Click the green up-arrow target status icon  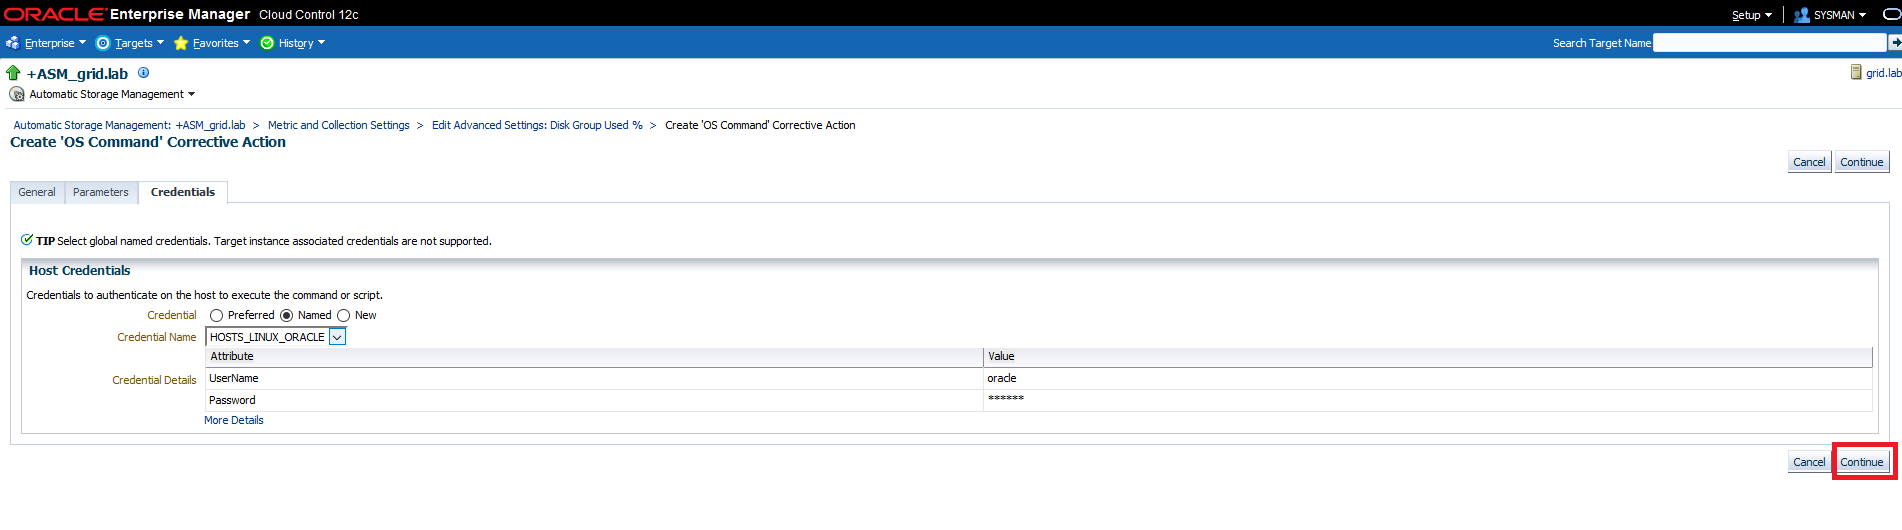[13, 73]
